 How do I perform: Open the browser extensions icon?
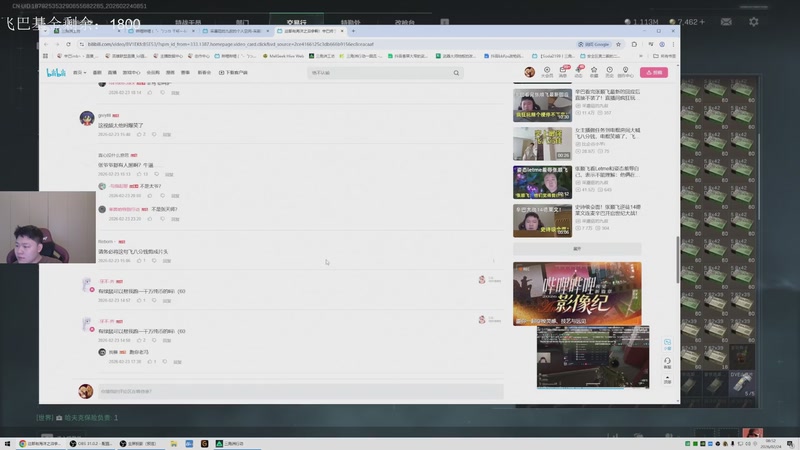click(634, 44)
